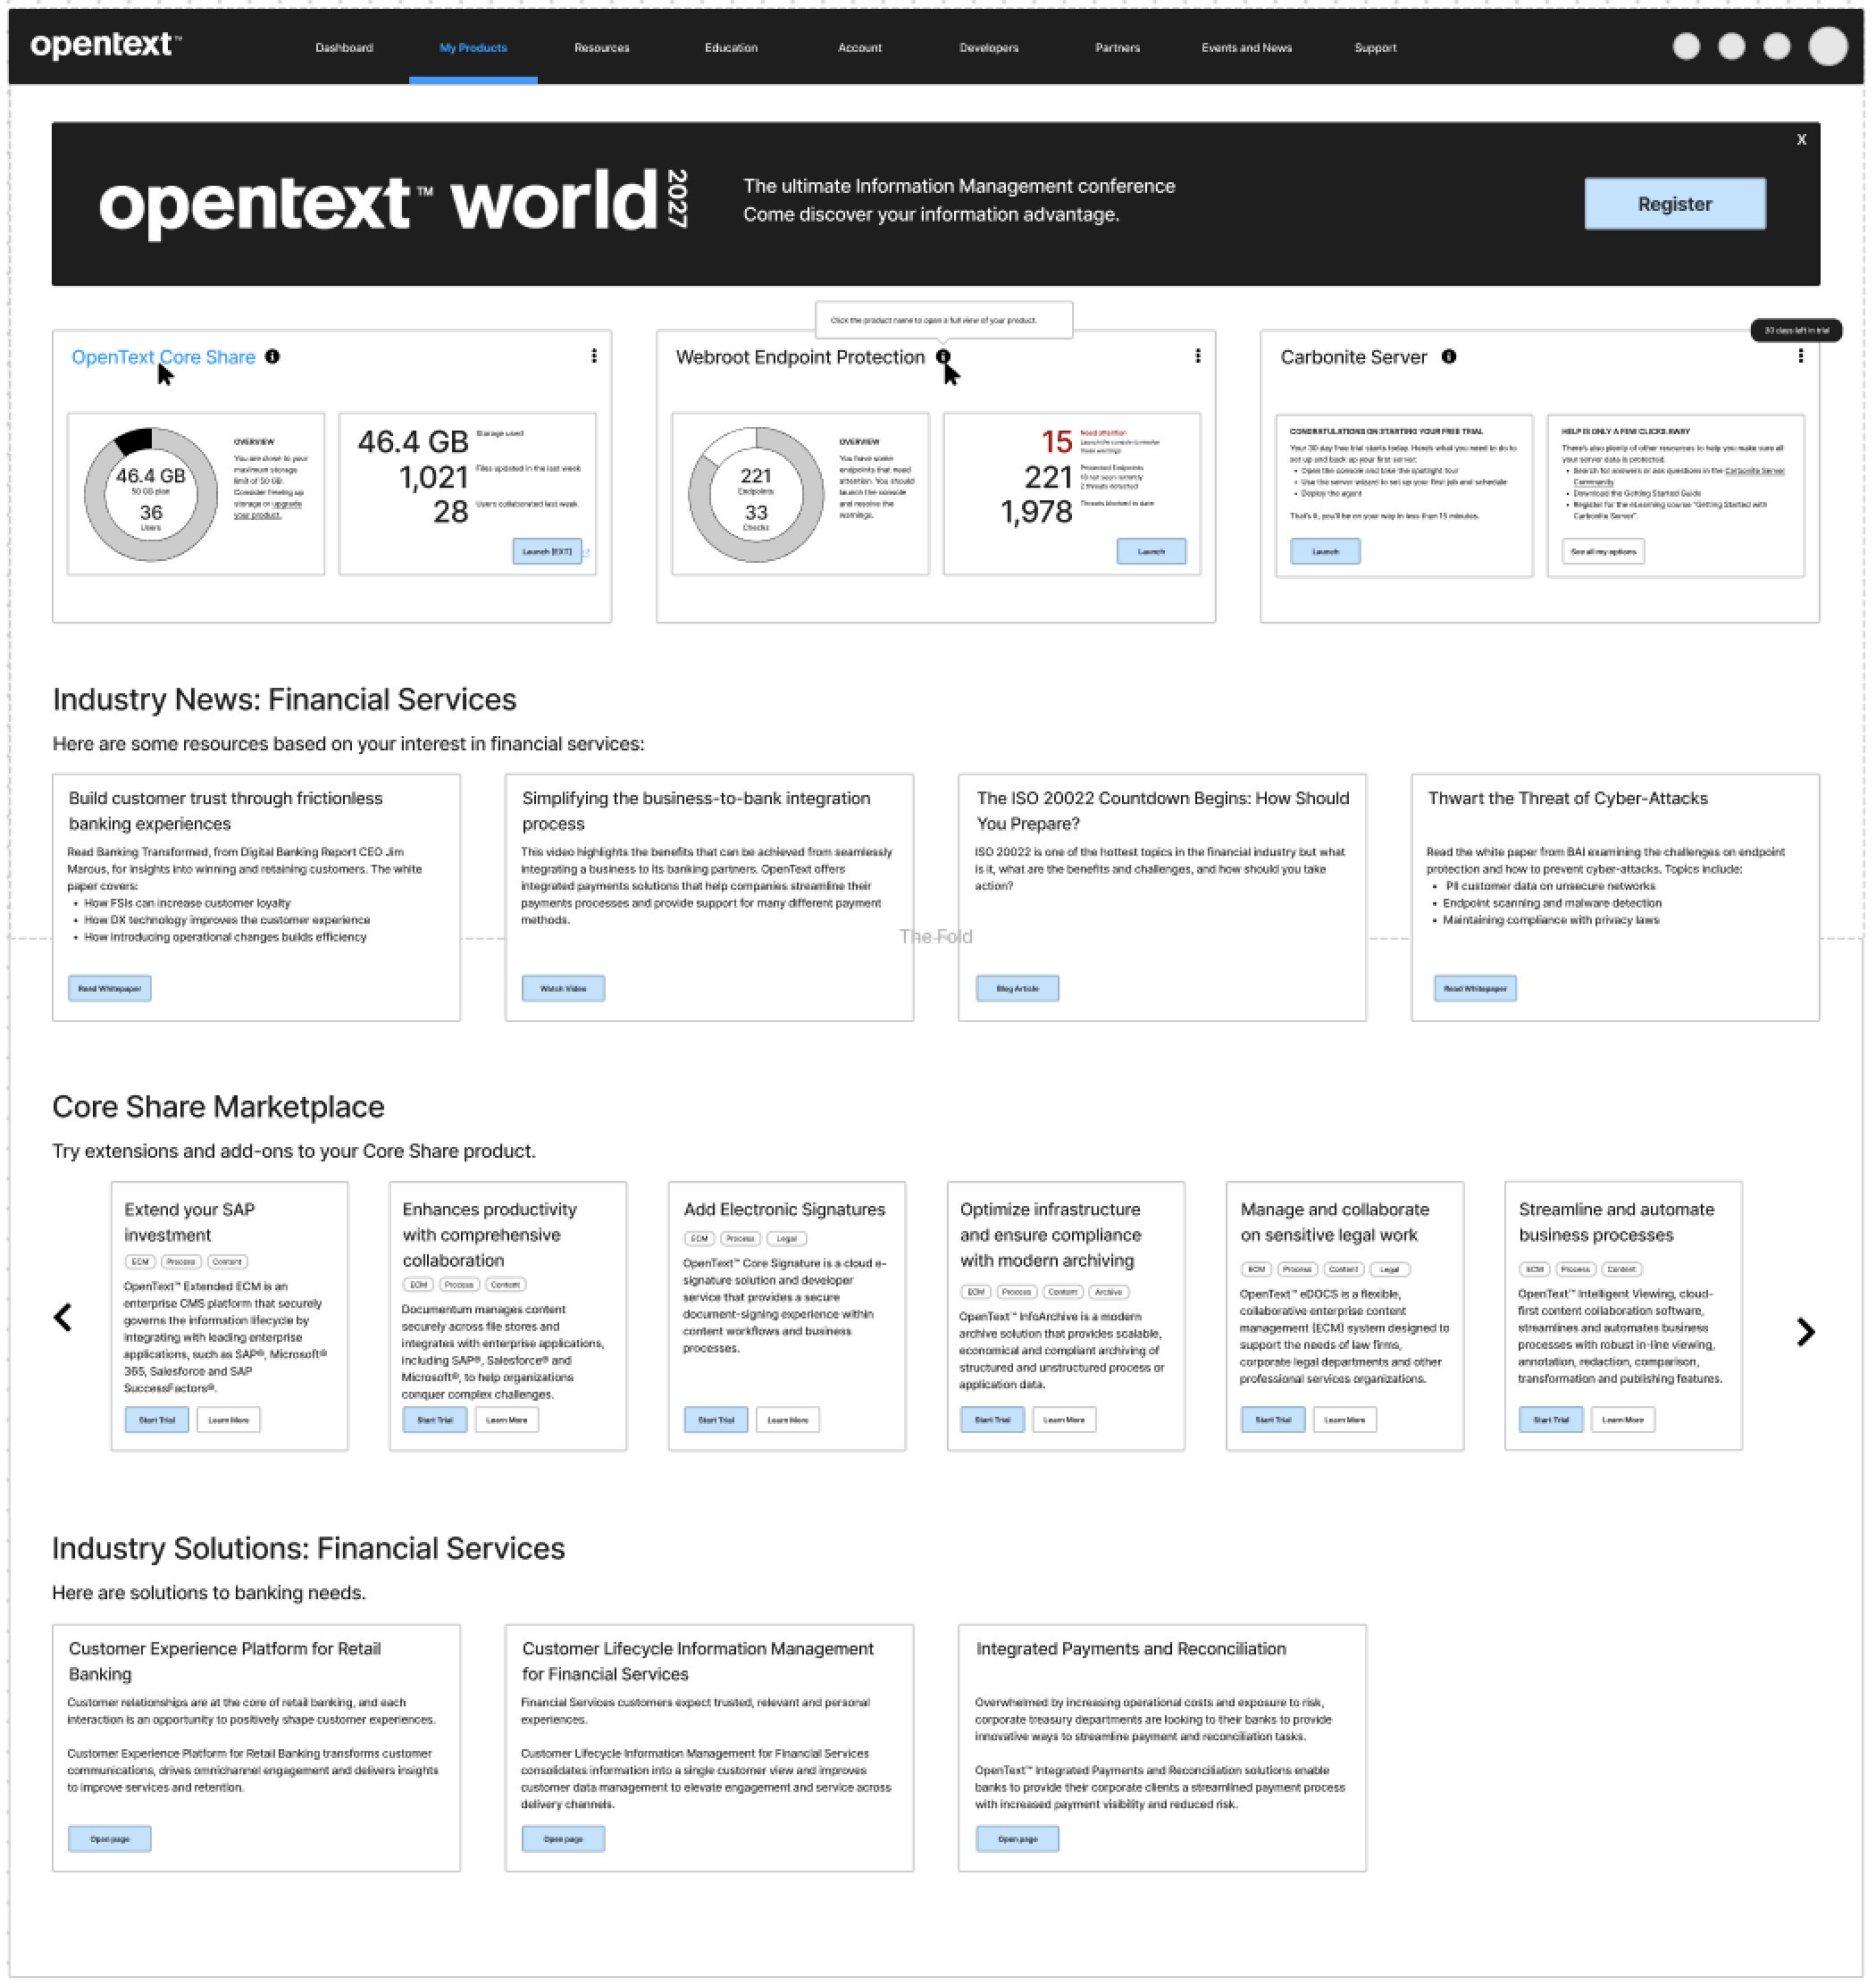Click upgrade your product link
Screen dimensions: 1876x1985
pos(268,509)
